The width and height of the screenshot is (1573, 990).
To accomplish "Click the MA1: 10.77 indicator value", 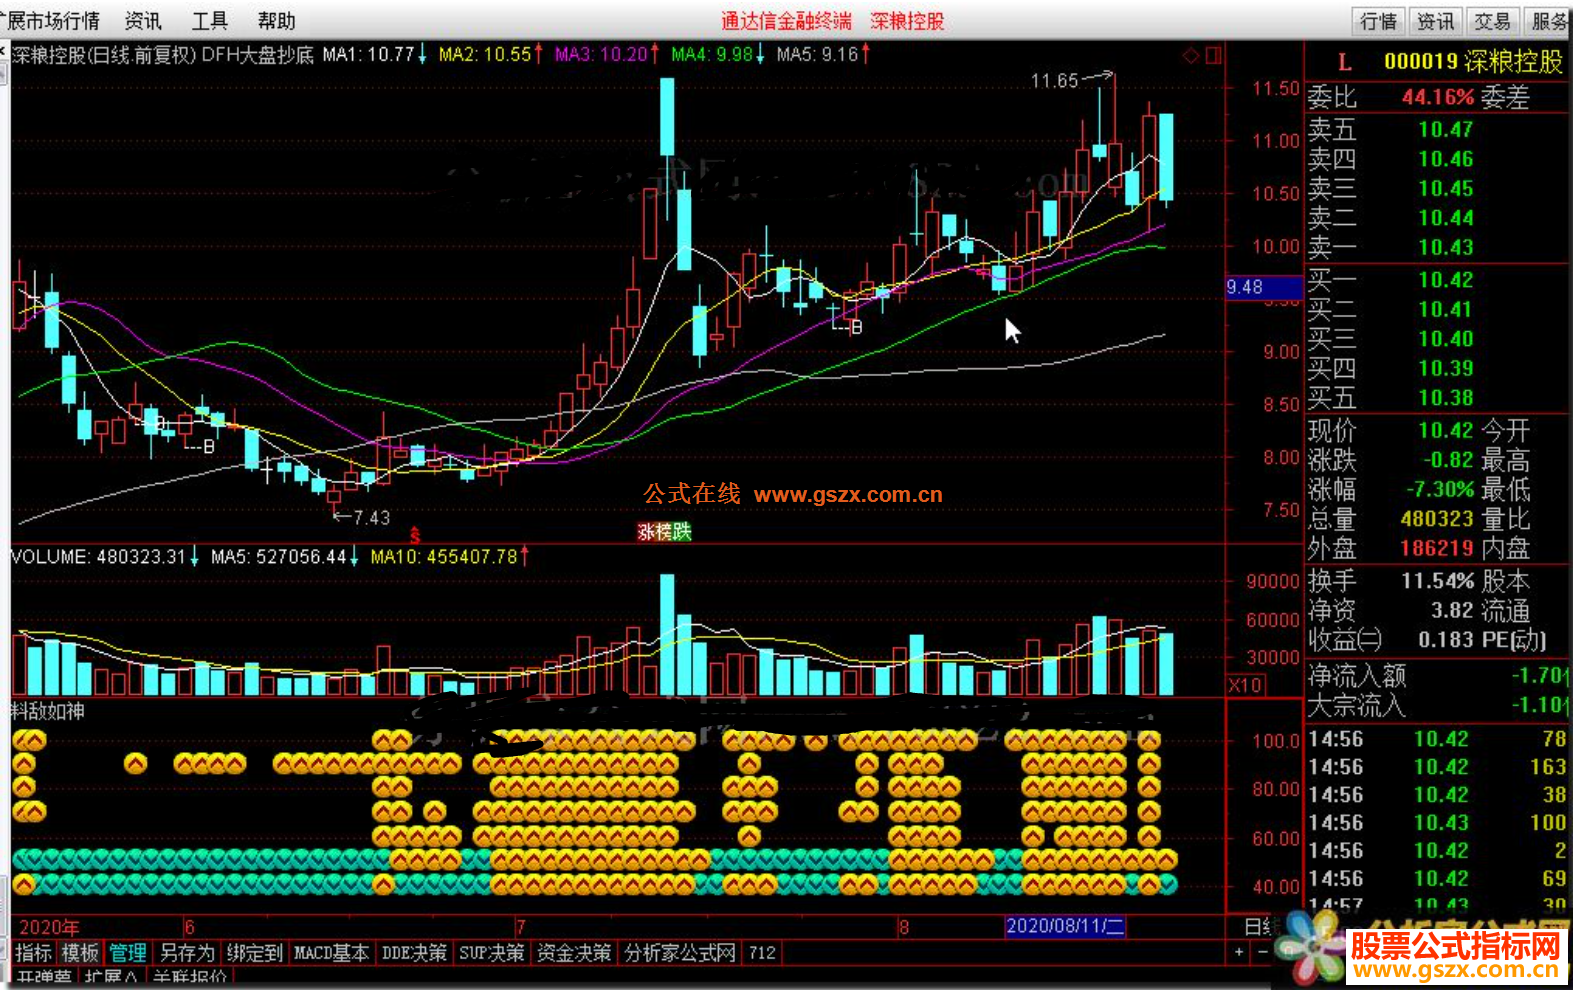I will coord(368,54).
